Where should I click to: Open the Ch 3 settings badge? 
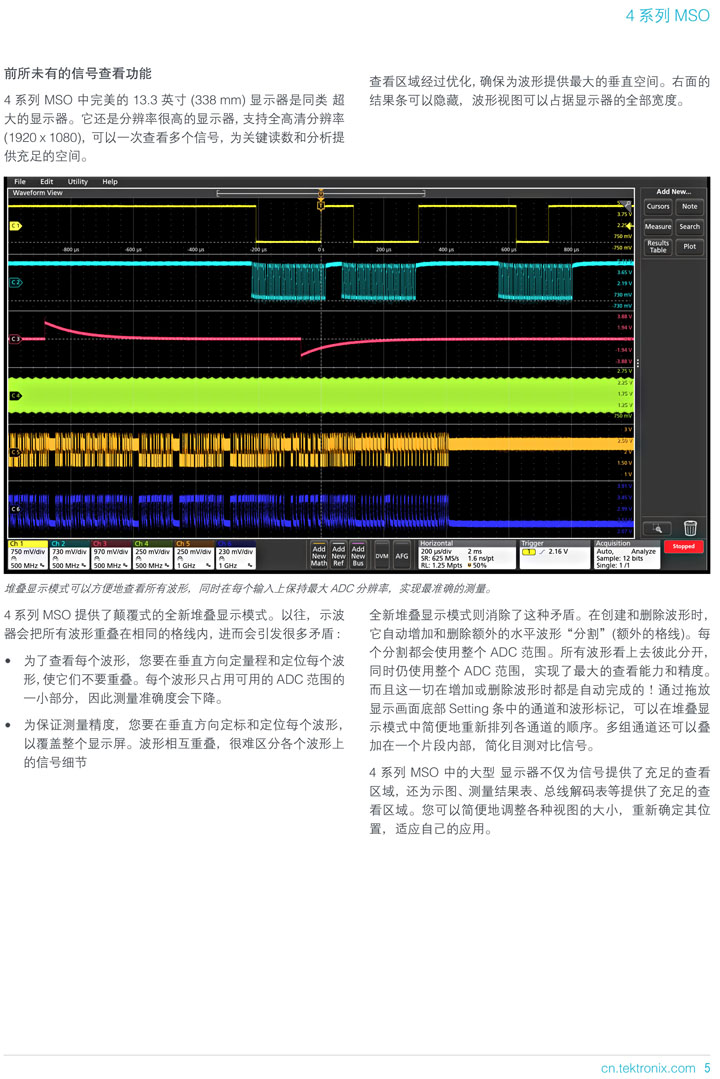point(111,555)
